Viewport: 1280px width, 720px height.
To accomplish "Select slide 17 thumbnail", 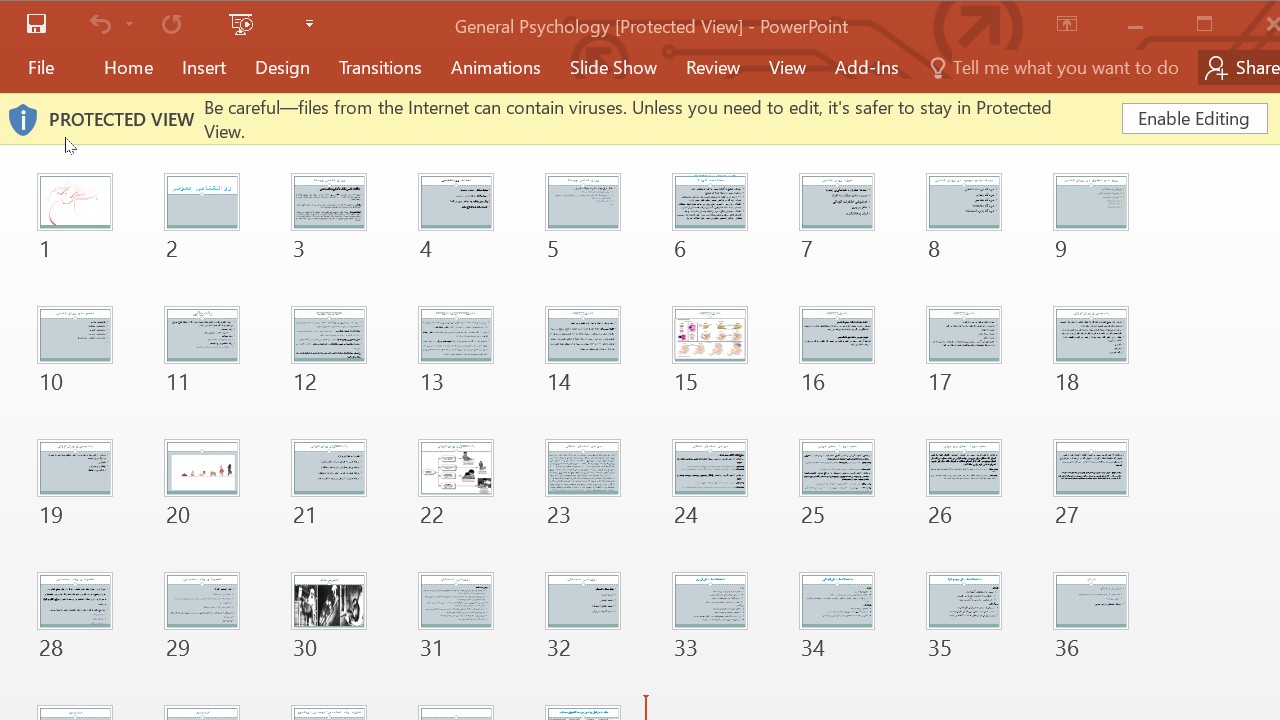I will click(964, 335).
